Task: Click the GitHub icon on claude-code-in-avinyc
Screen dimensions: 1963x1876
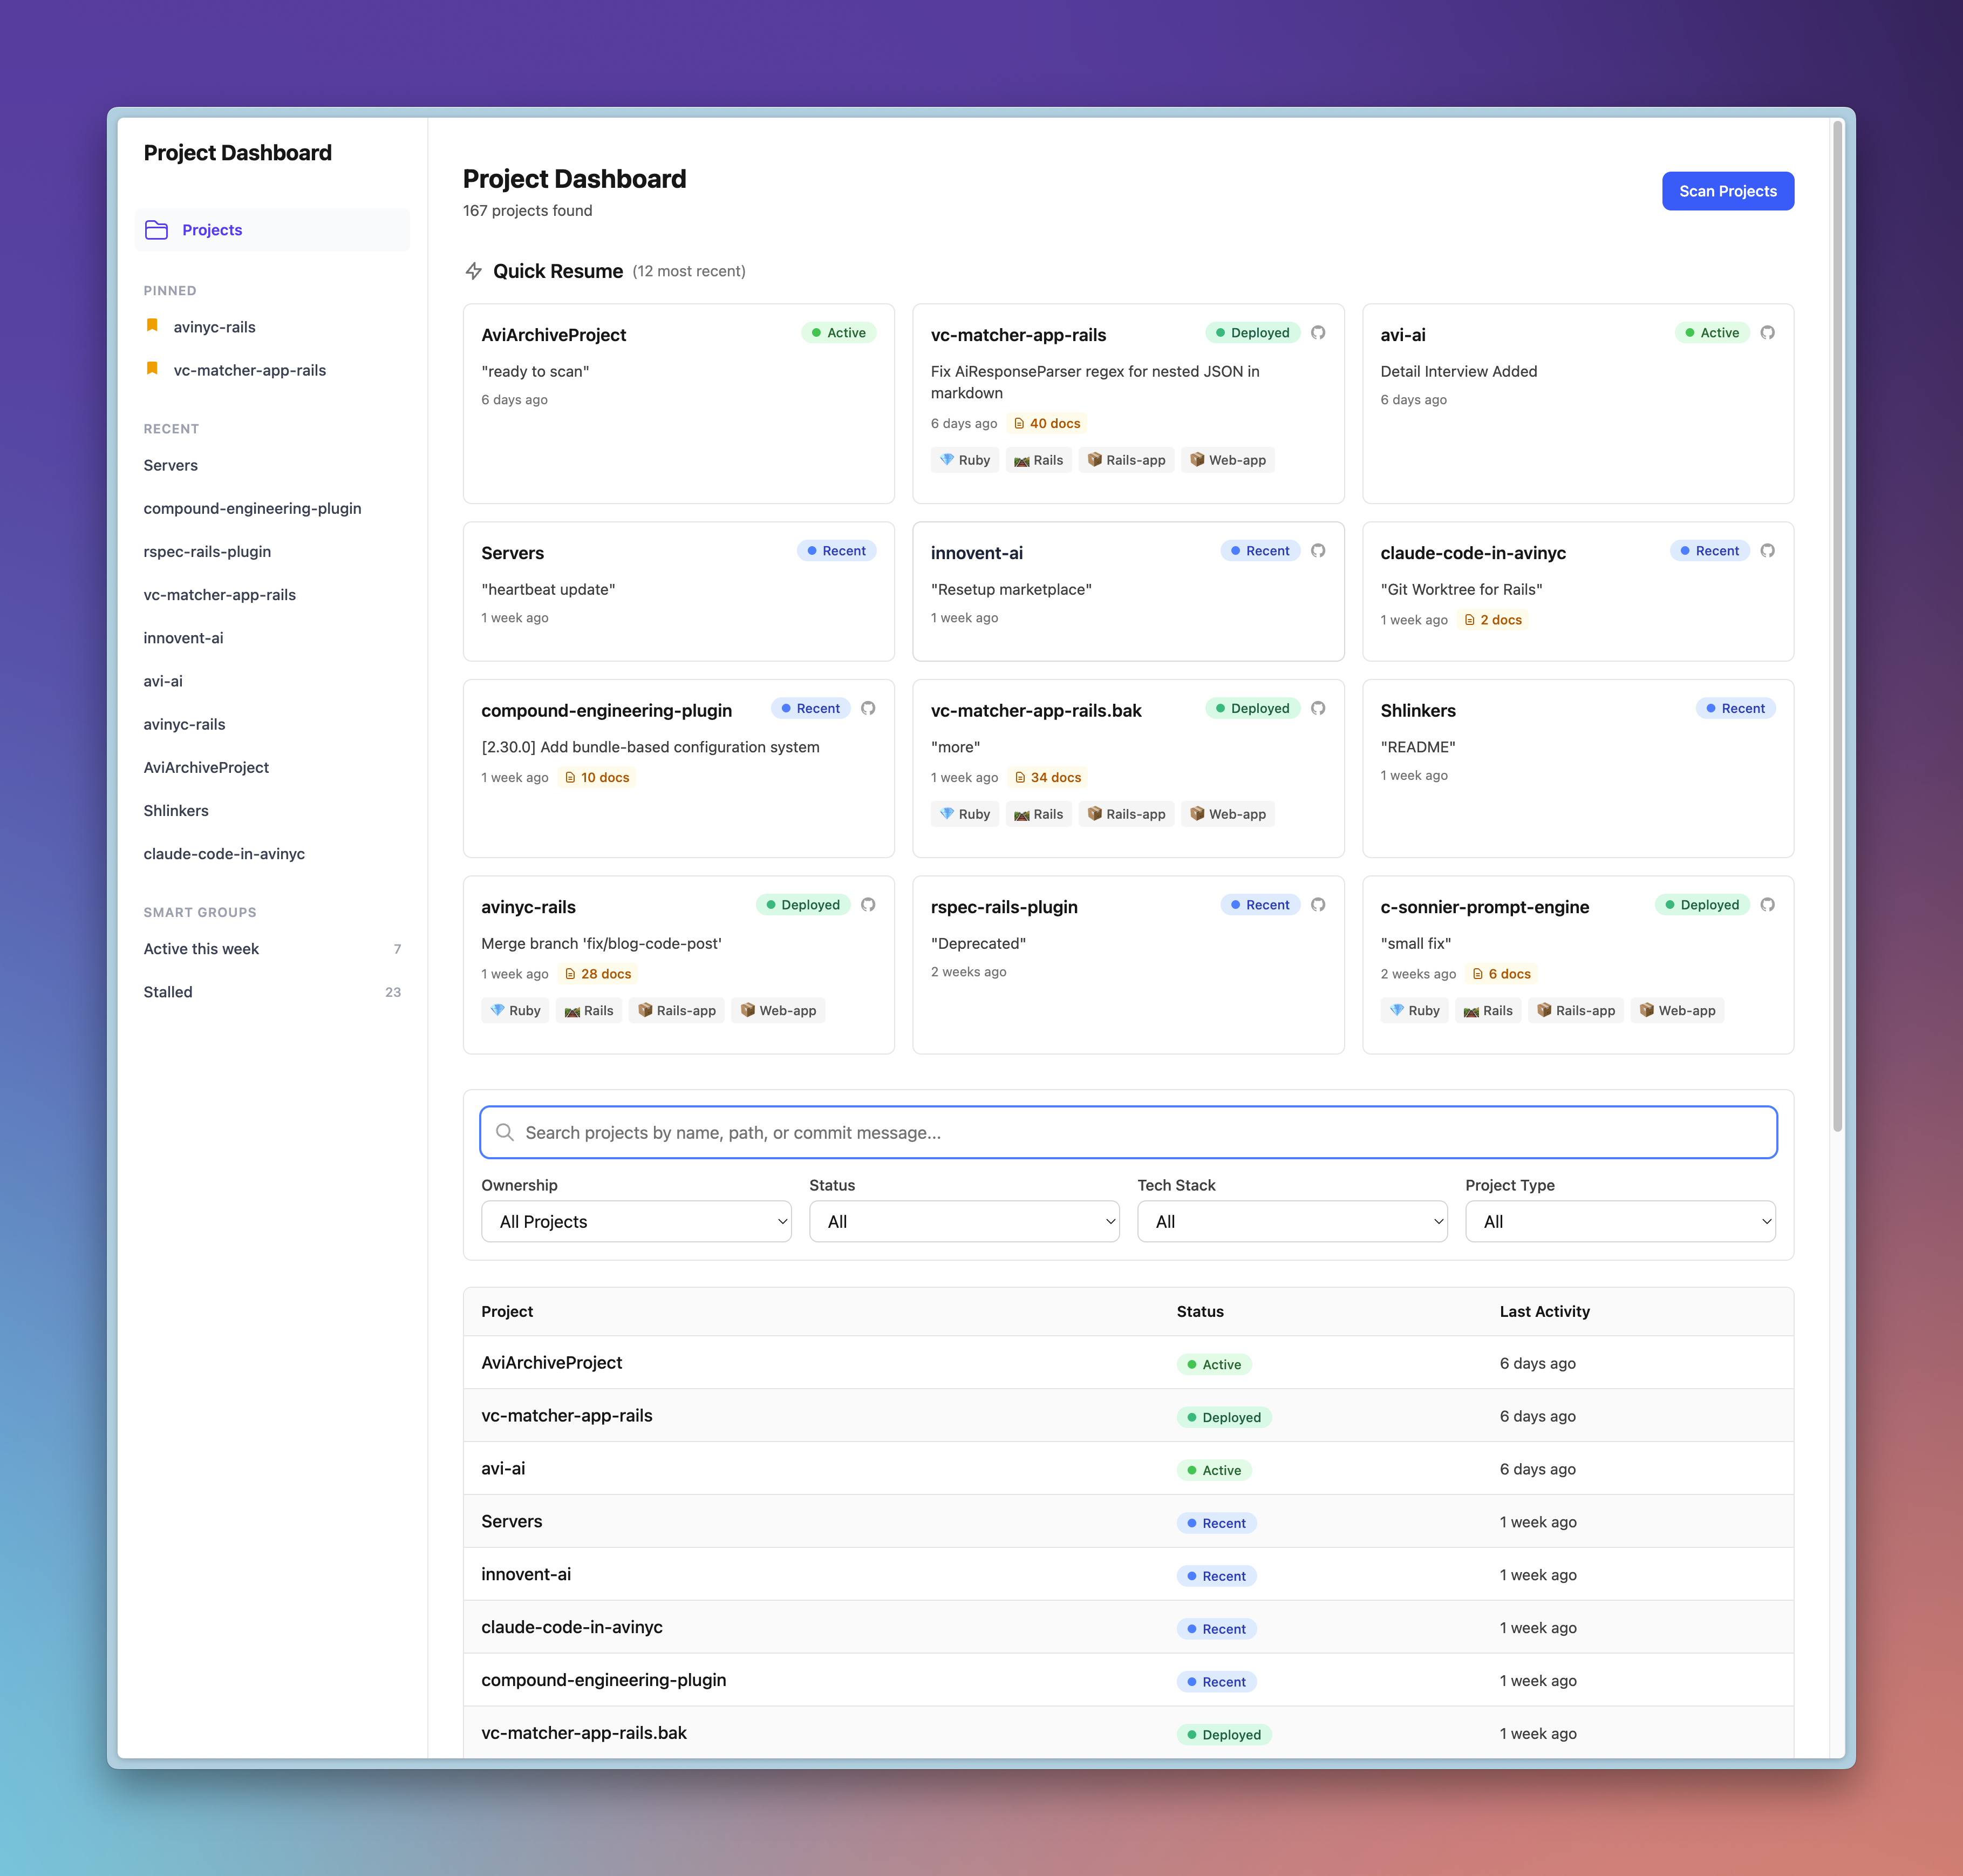Action: [1768, 550]
